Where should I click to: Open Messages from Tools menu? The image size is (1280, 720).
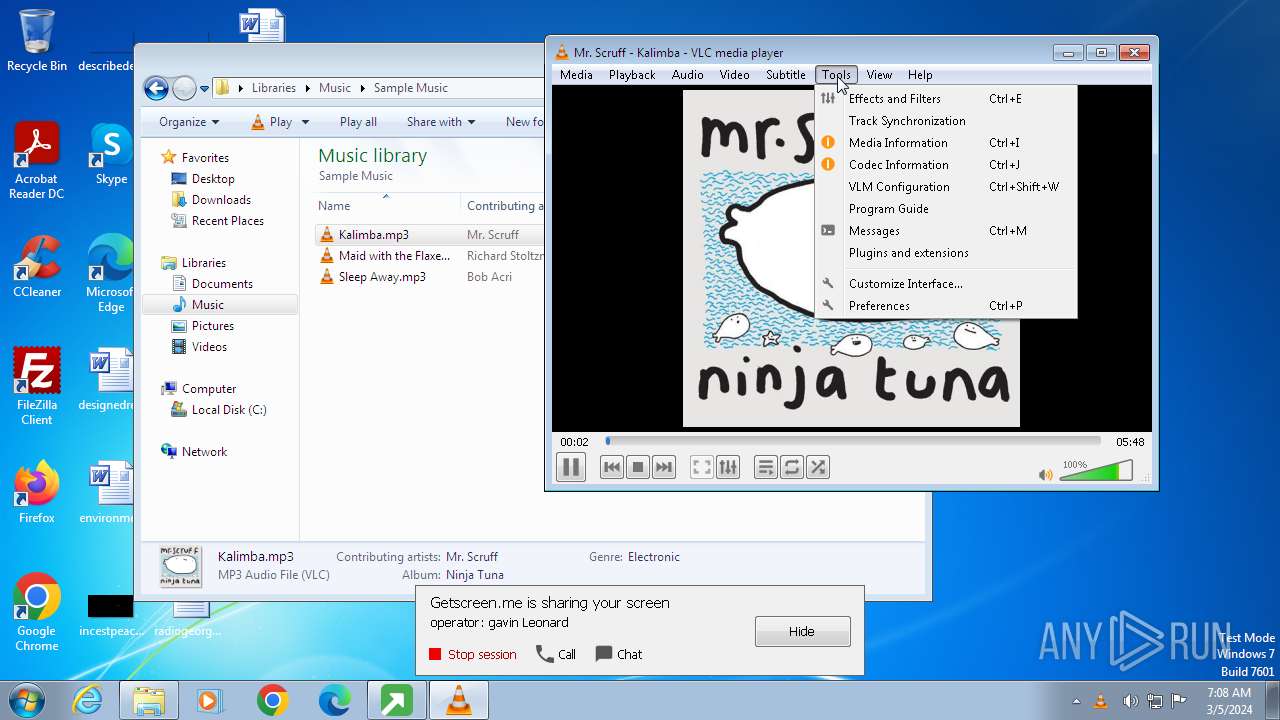pos(946,231)
